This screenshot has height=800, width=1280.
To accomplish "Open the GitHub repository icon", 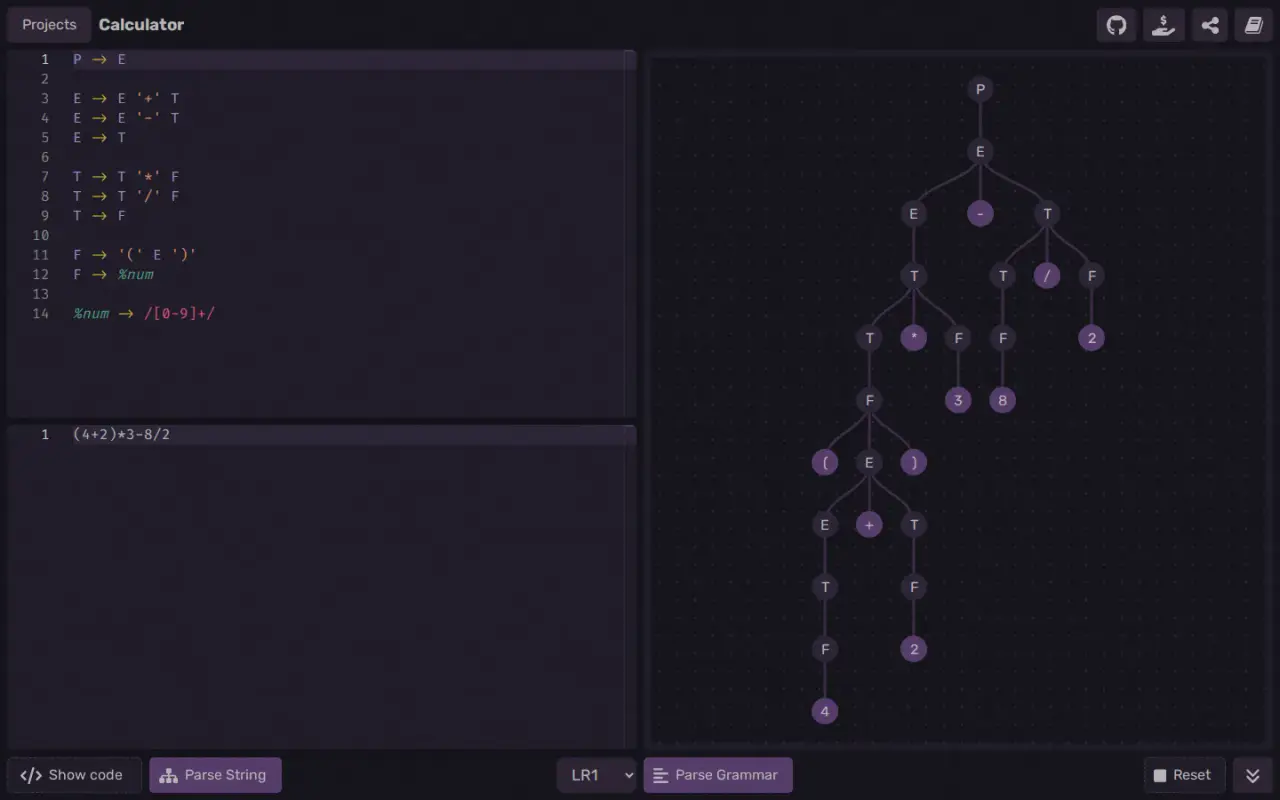I will click(1117, 25).
